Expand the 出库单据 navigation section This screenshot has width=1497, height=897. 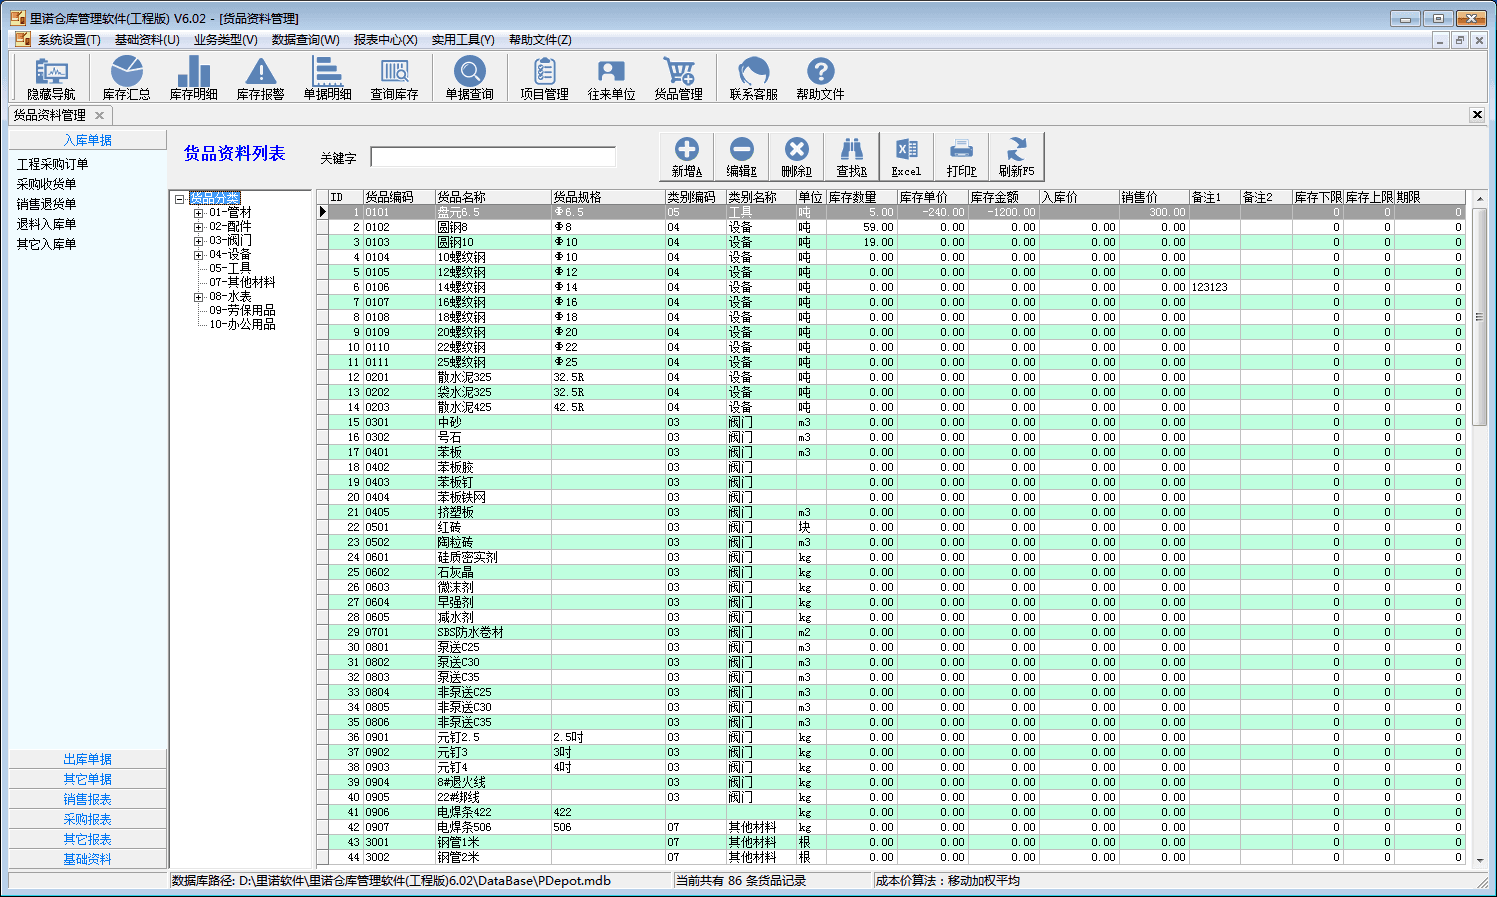coord(88,759)
